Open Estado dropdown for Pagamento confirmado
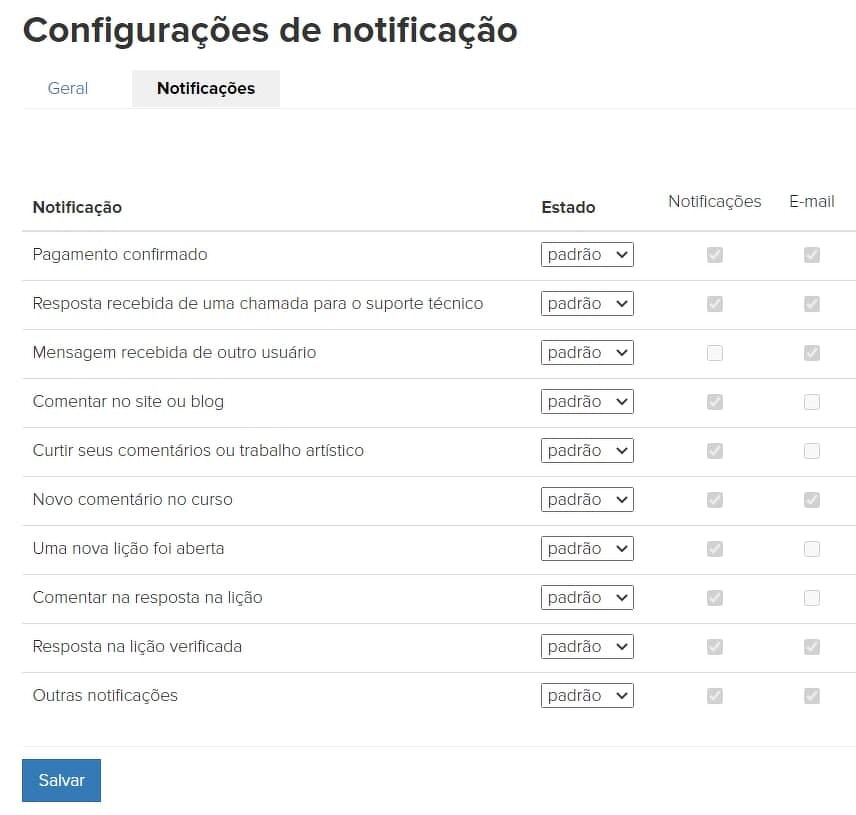Viewport: 856px width, 815px height. 587,254
